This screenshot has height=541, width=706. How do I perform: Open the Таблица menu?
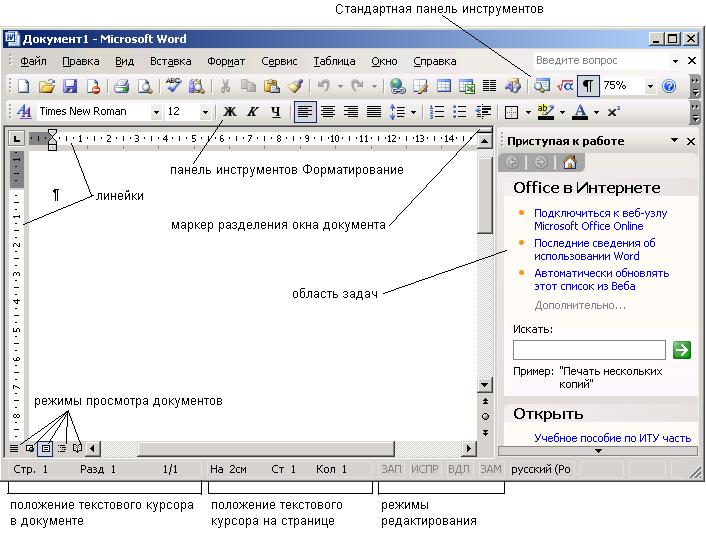[334, 61]
